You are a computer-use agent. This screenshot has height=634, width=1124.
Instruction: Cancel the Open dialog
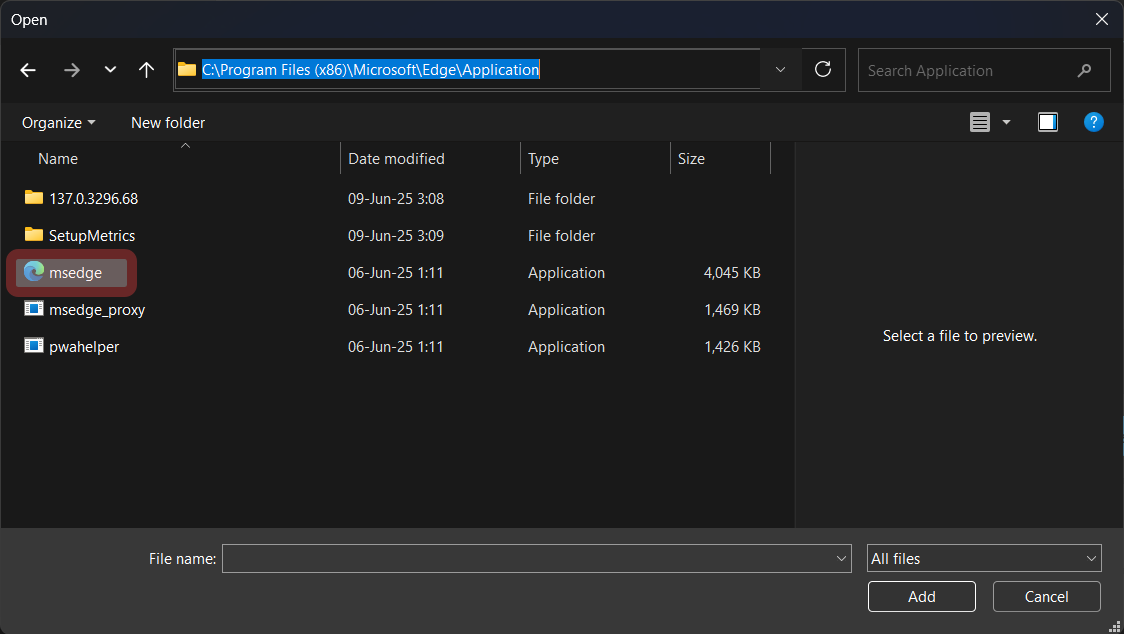[x=1046, y=597]
